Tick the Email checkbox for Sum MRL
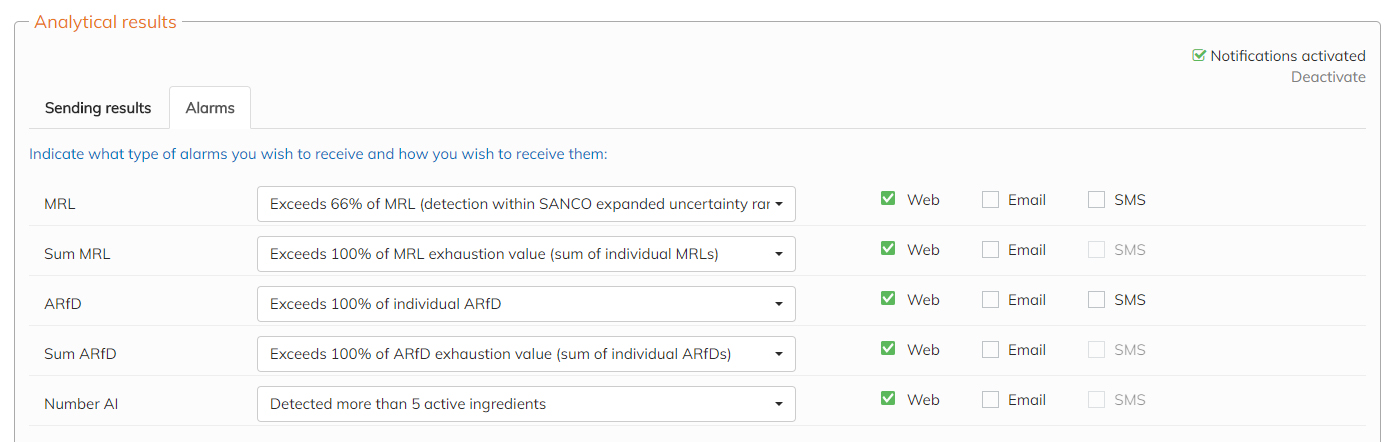1394x442 pixels. 990,250
